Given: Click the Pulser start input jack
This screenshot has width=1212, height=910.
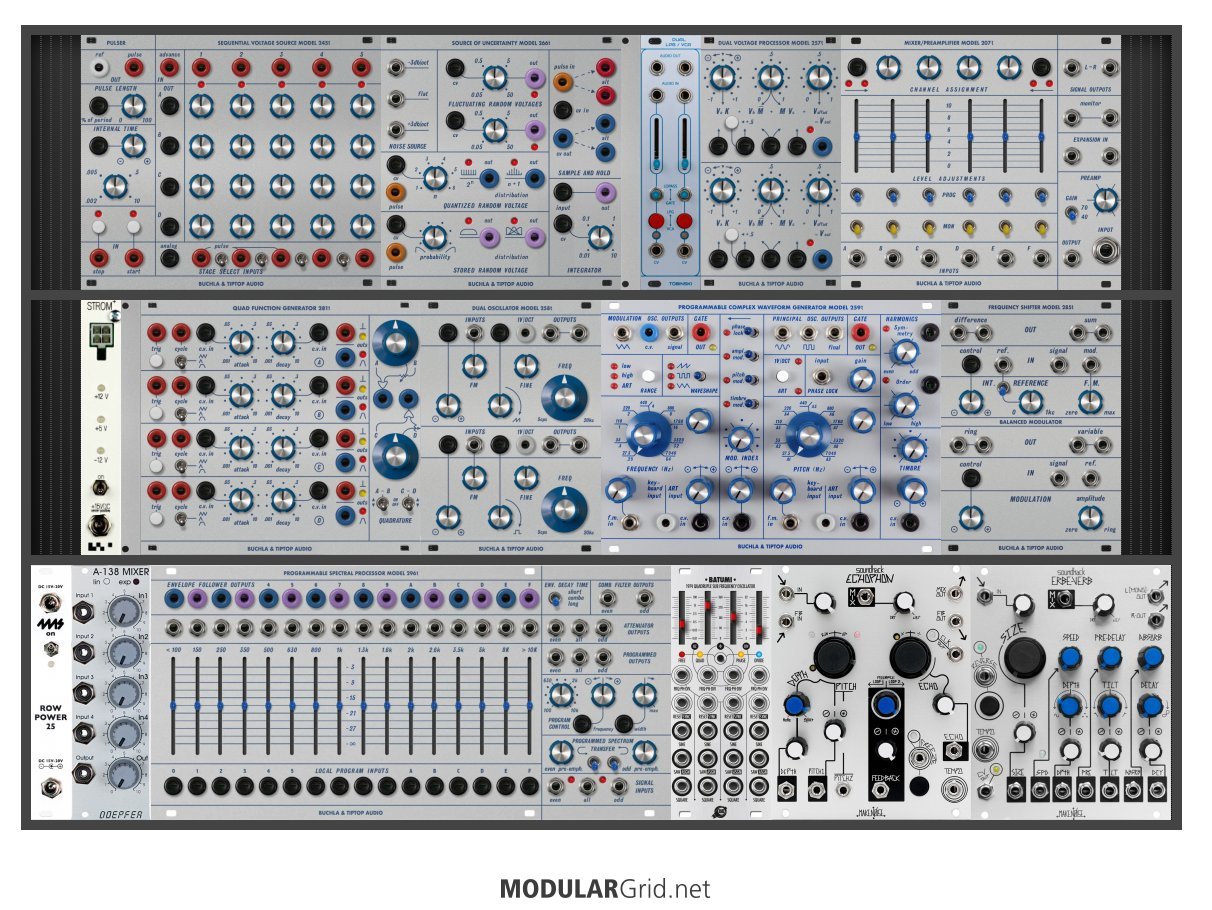Looking at the screenshot, I should (x=135, y=258).
